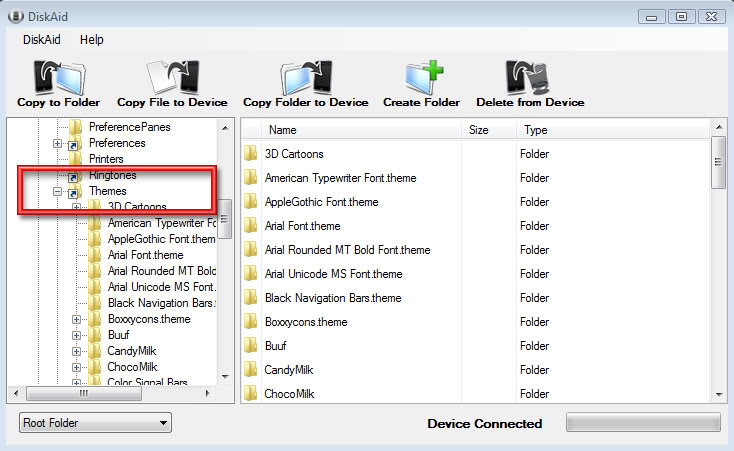Select Arial Rounded MT Bold in tree
The width and height of the screenshot is (734, 451).
pyautogui.click(x=162, y=271)
